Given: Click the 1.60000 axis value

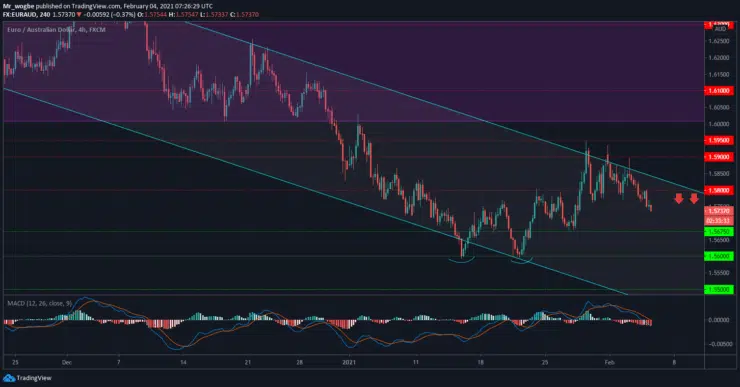Looking at the screenshot, I should (718, 124).
